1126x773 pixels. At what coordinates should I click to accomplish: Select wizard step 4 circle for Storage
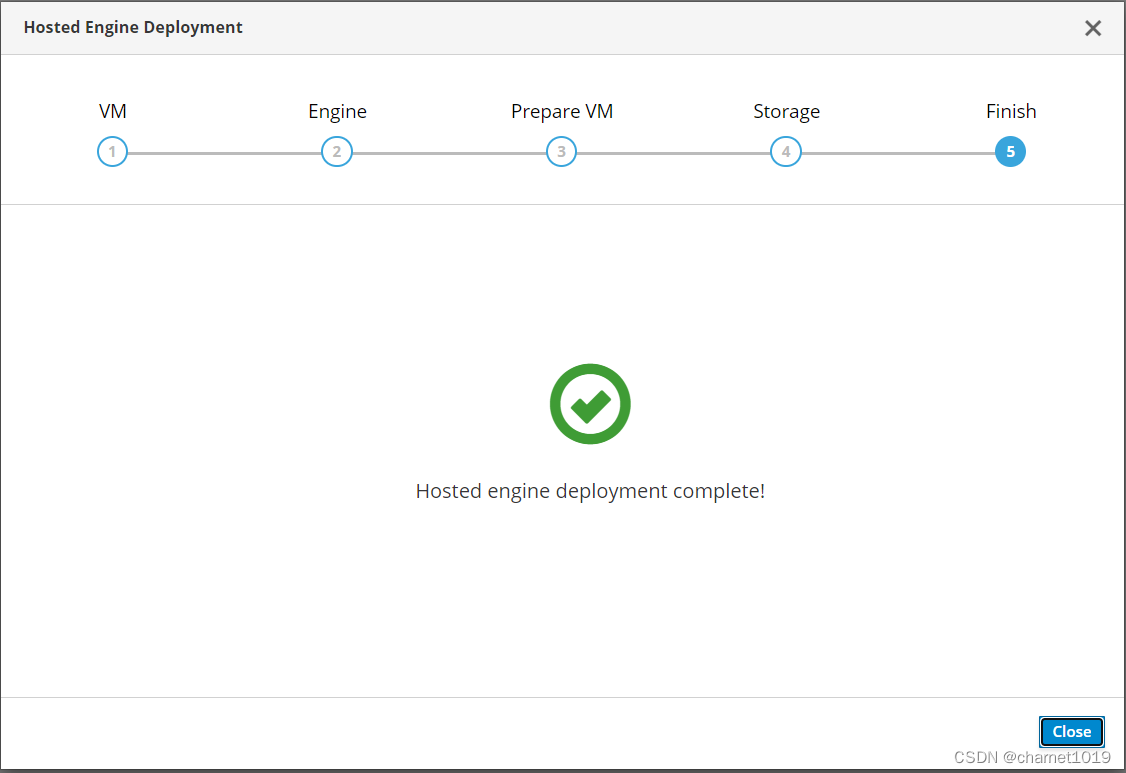pyautogui.click(x=786, y=152)
